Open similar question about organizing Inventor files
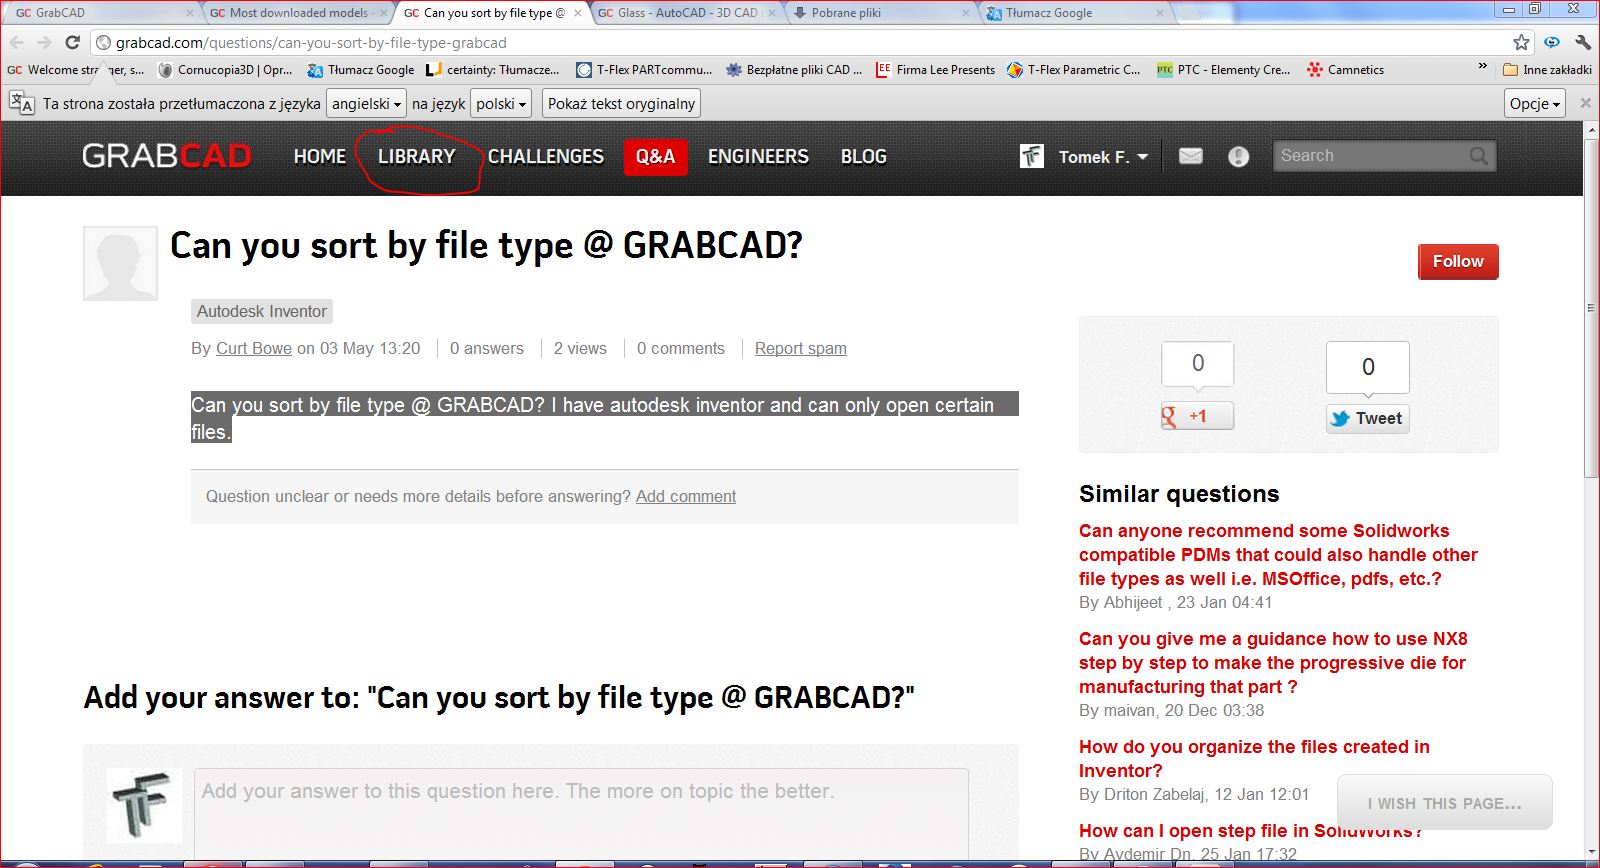Screen dimensions: 1600x868 (x=1254, y=758)
